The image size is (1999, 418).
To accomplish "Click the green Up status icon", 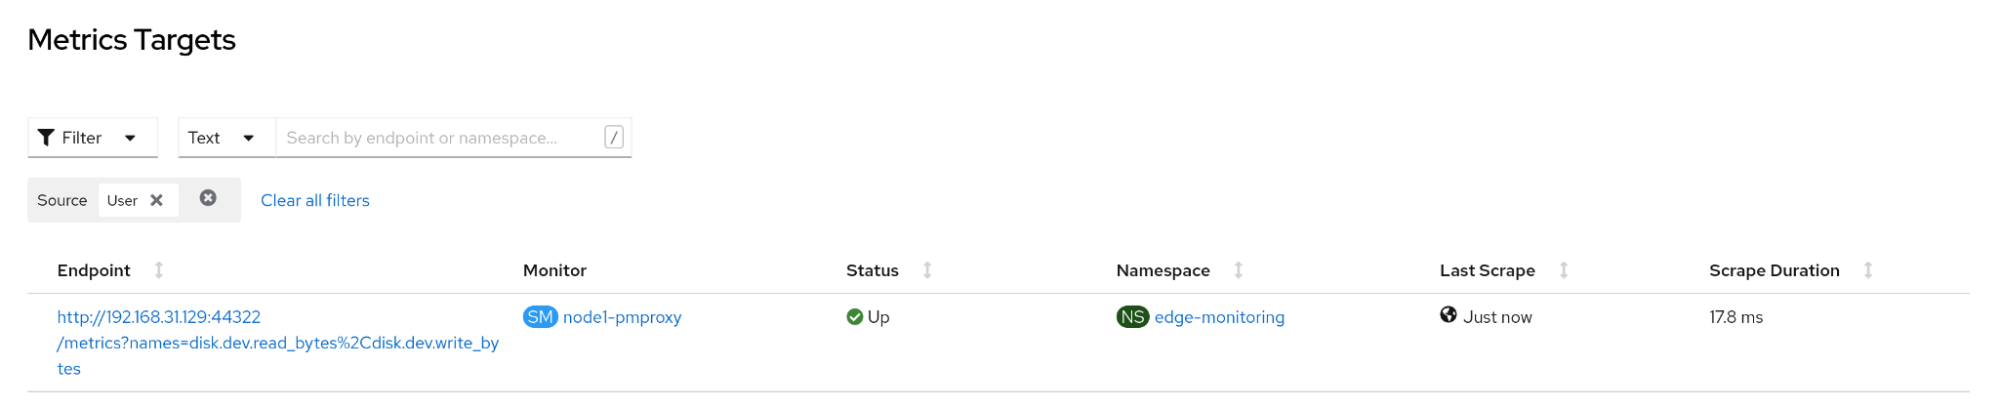I will point(855,317).
